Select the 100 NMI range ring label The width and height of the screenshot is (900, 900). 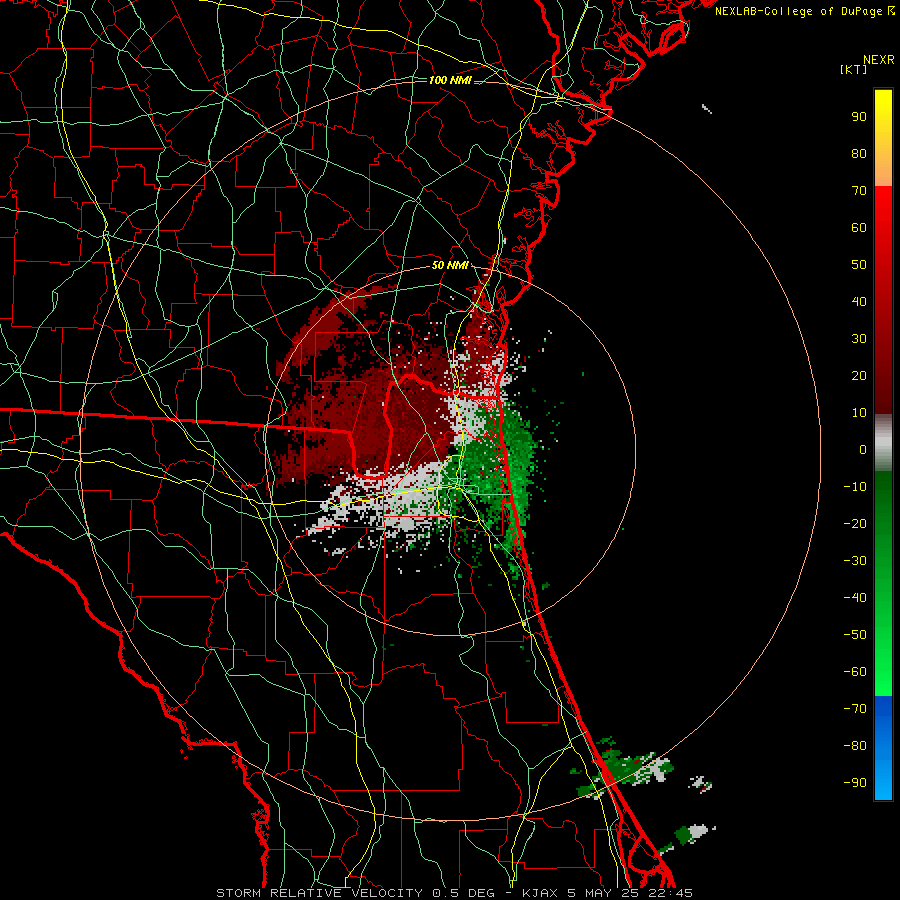coord(450,80)
